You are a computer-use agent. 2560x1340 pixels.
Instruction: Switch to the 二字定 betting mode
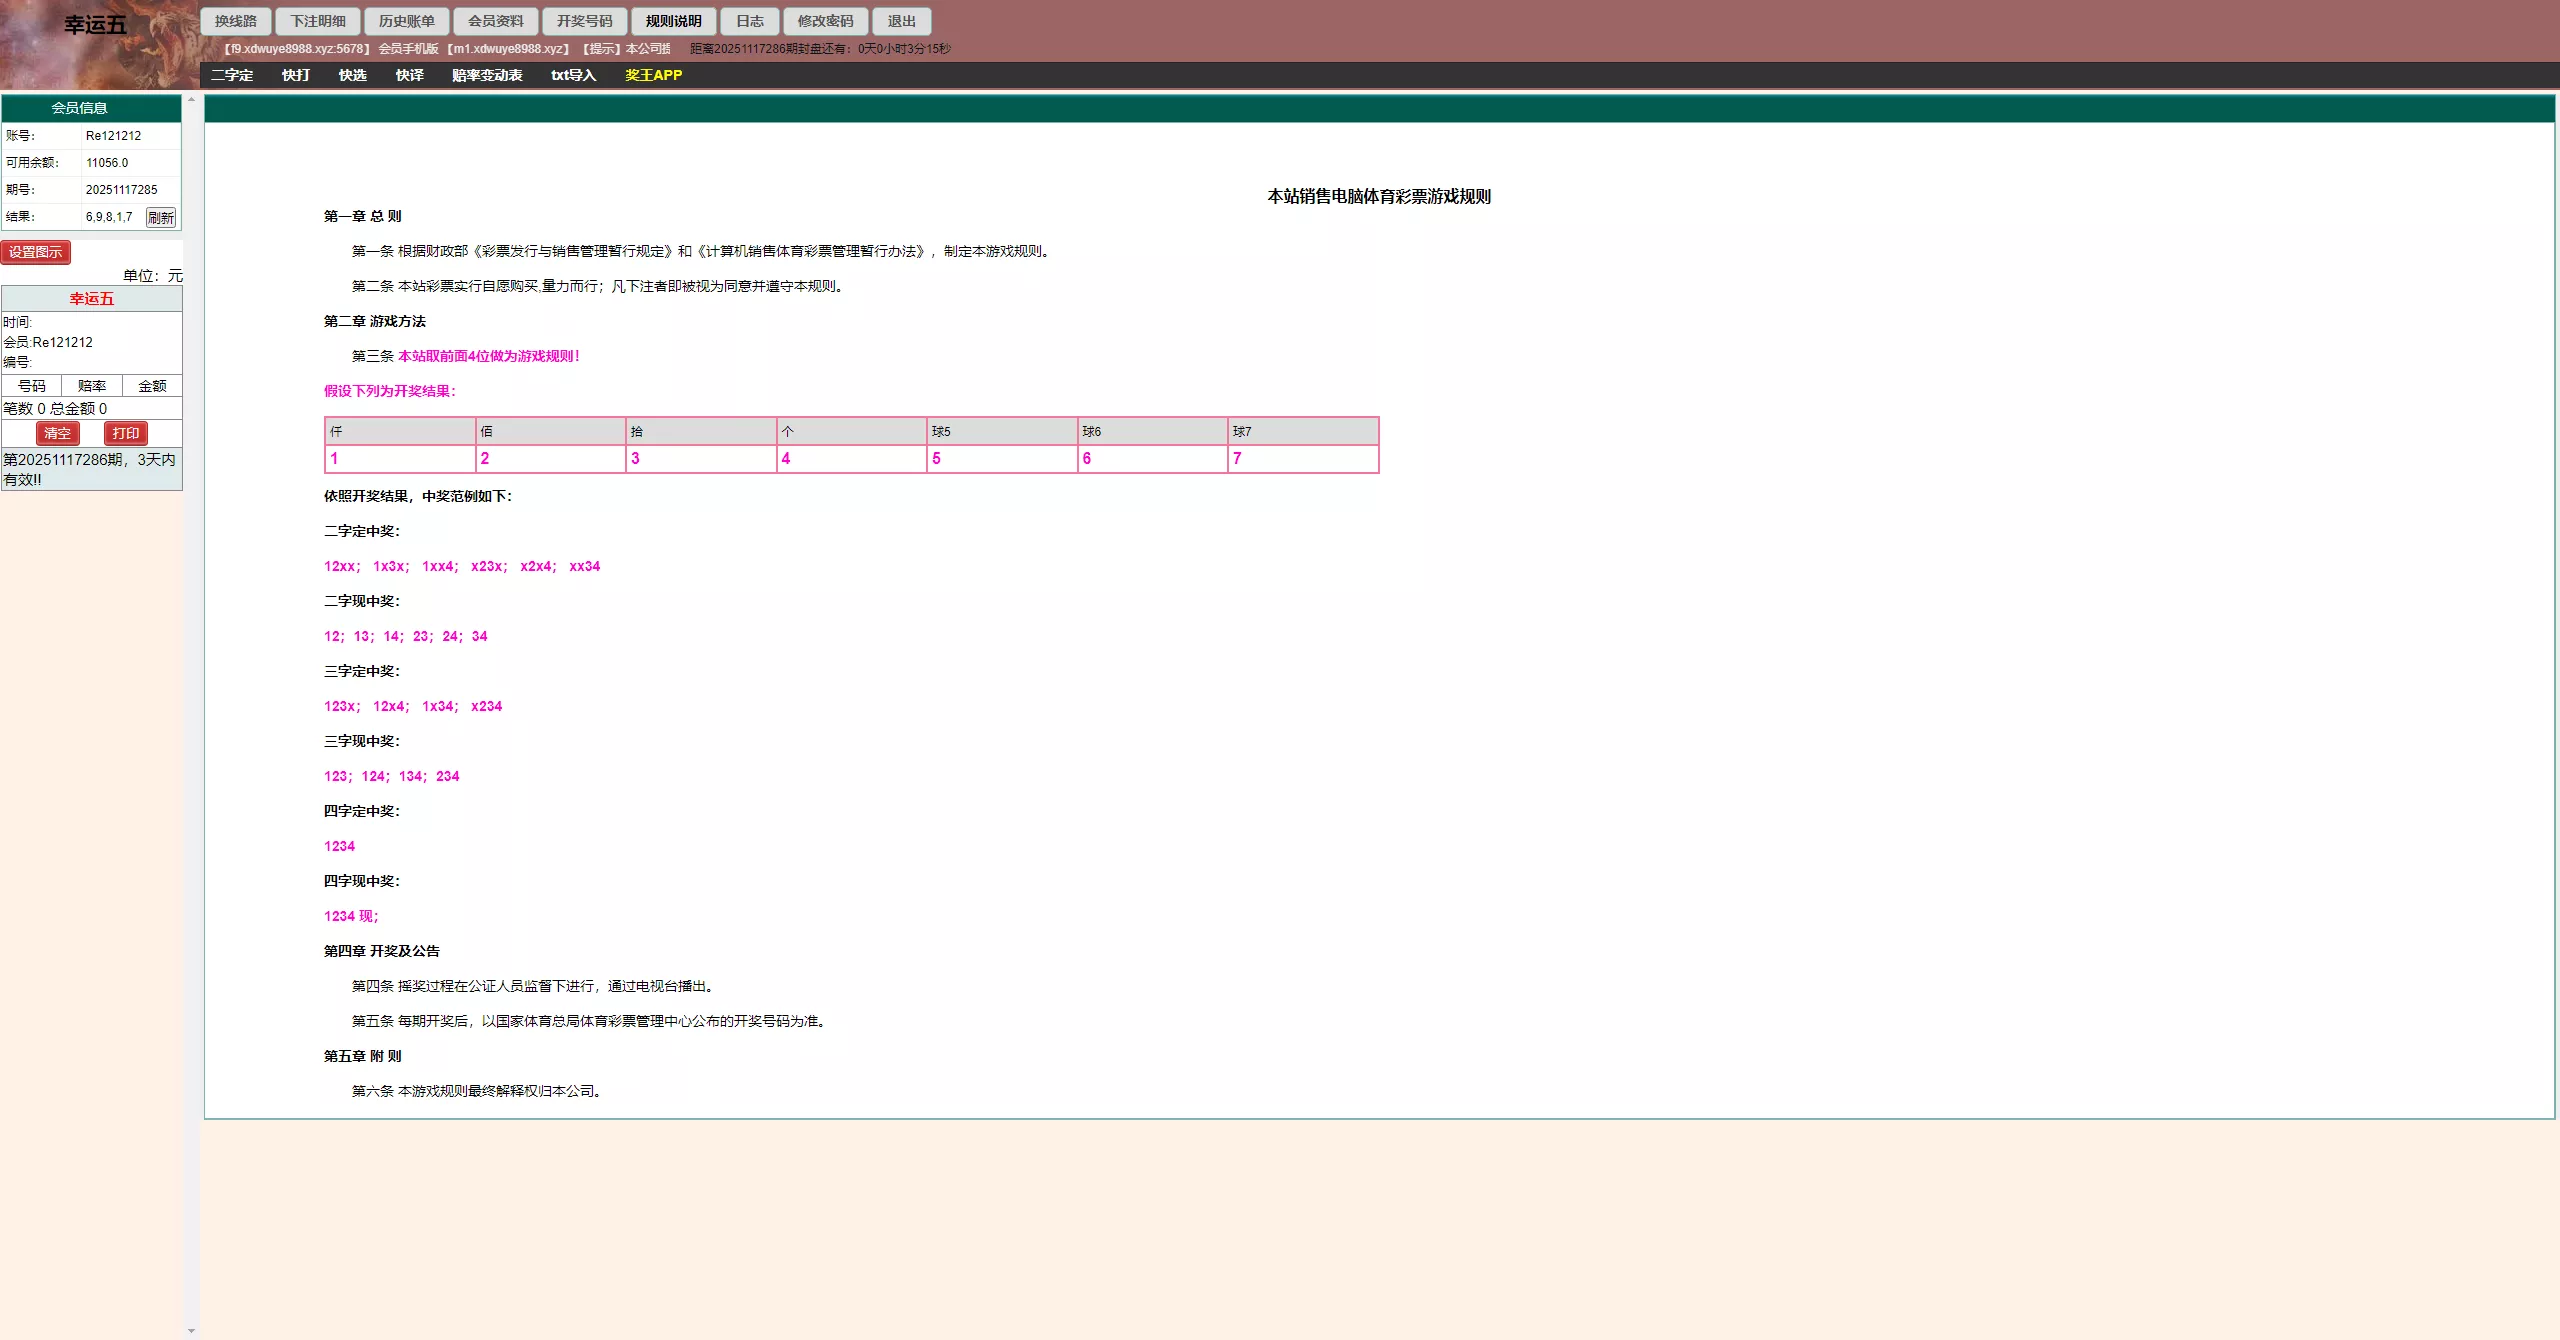tap(231, 75)
